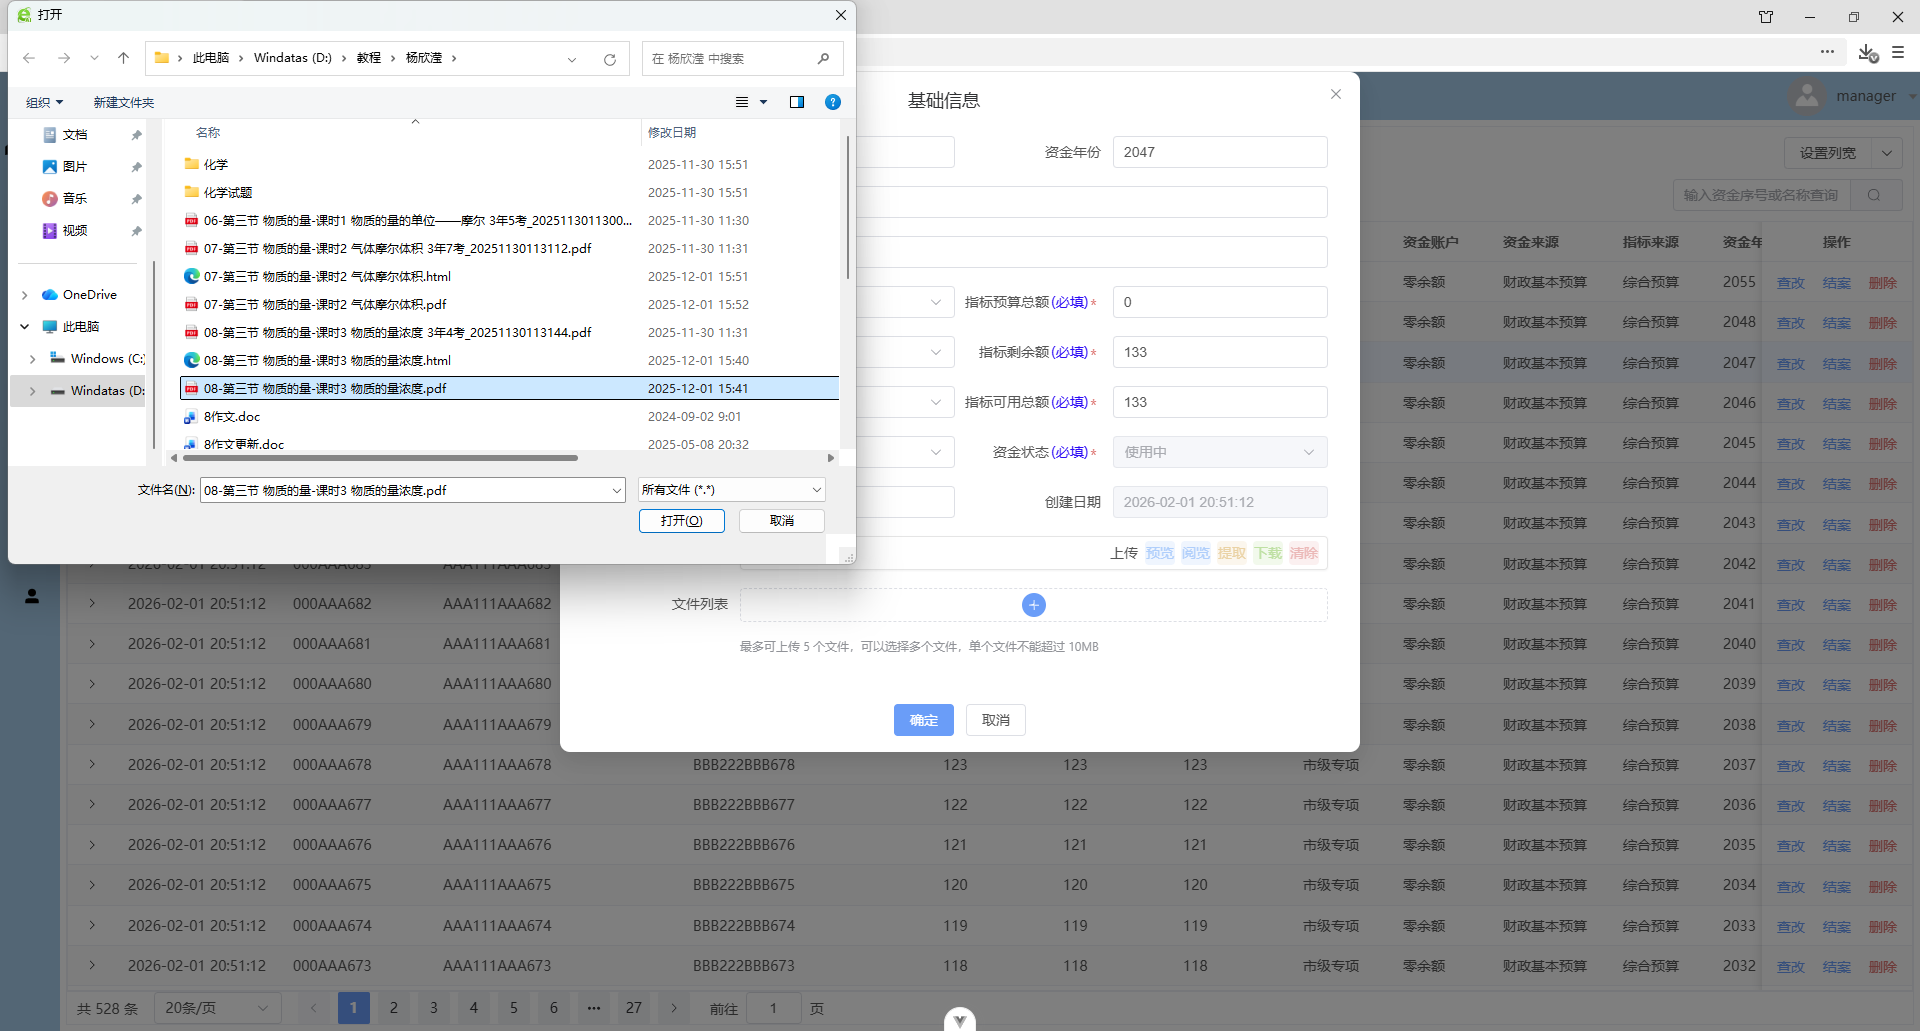Open browser downloads icon
This screenshot has width=1920, height=1031.
1868,52
